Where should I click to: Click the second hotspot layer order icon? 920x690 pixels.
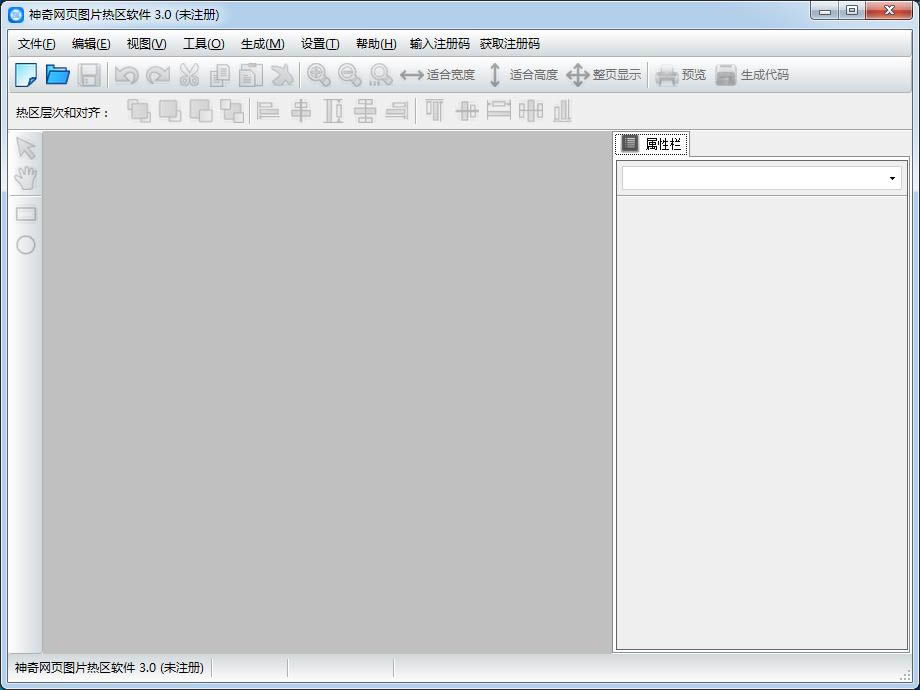tap(170, 110)
